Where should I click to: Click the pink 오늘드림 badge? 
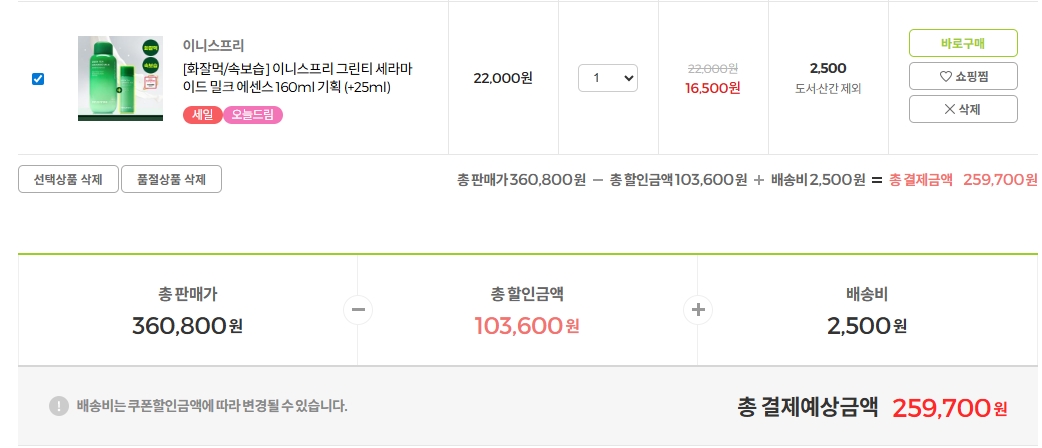(x=253, y=115)
